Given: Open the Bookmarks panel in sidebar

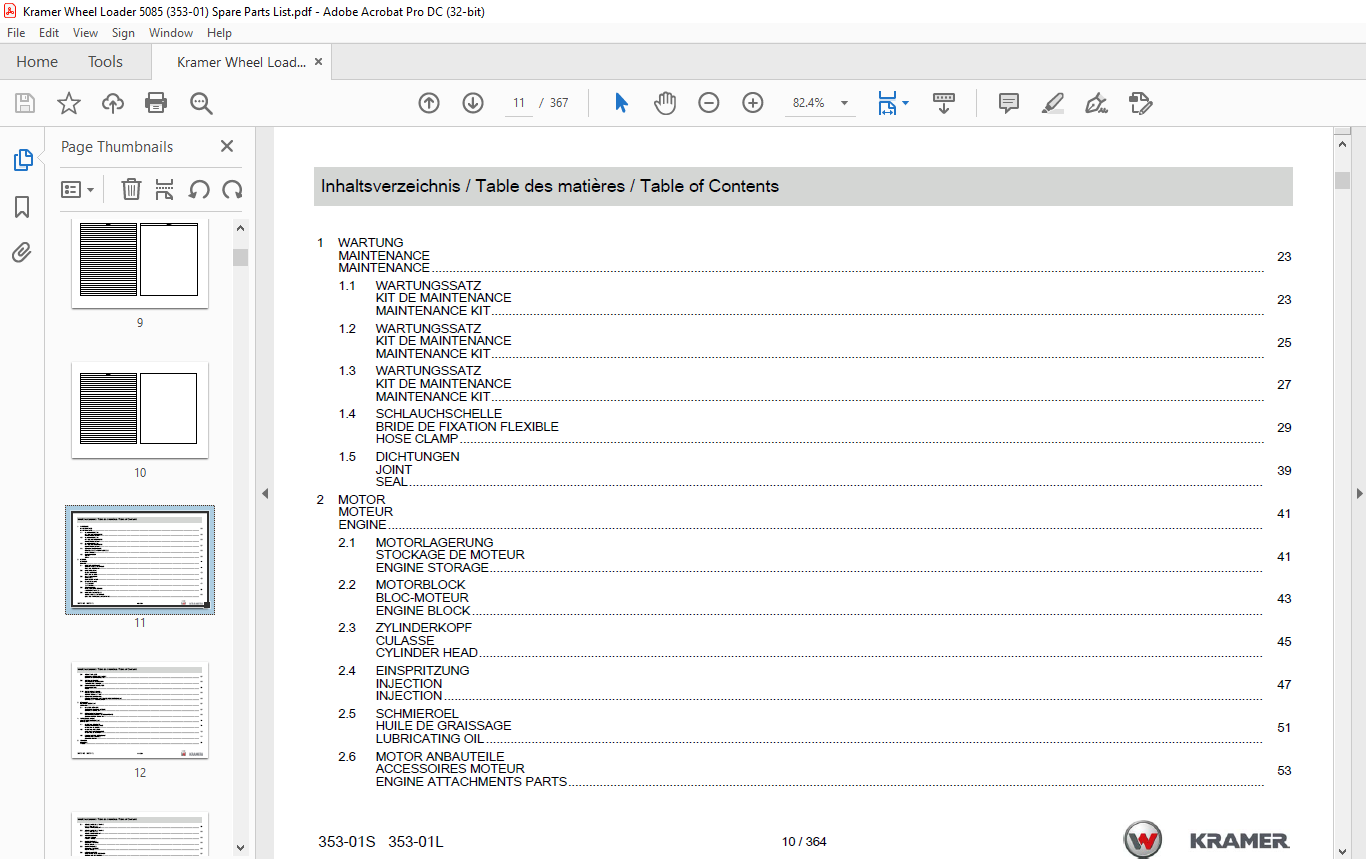Looking at the screenshot, I should (x=22, y=207).
